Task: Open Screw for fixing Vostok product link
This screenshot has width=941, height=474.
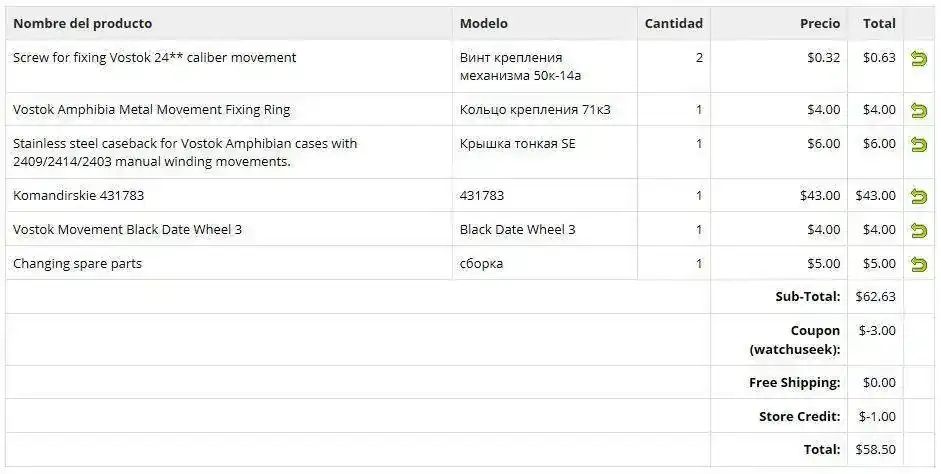Action: point(154,58)
